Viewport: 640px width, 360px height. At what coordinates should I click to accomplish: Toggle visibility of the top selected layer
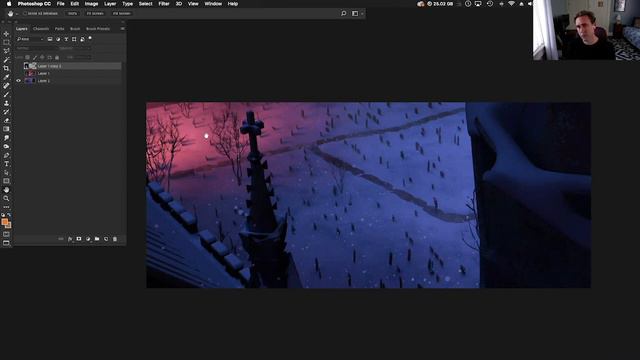[x=18, y=66]
